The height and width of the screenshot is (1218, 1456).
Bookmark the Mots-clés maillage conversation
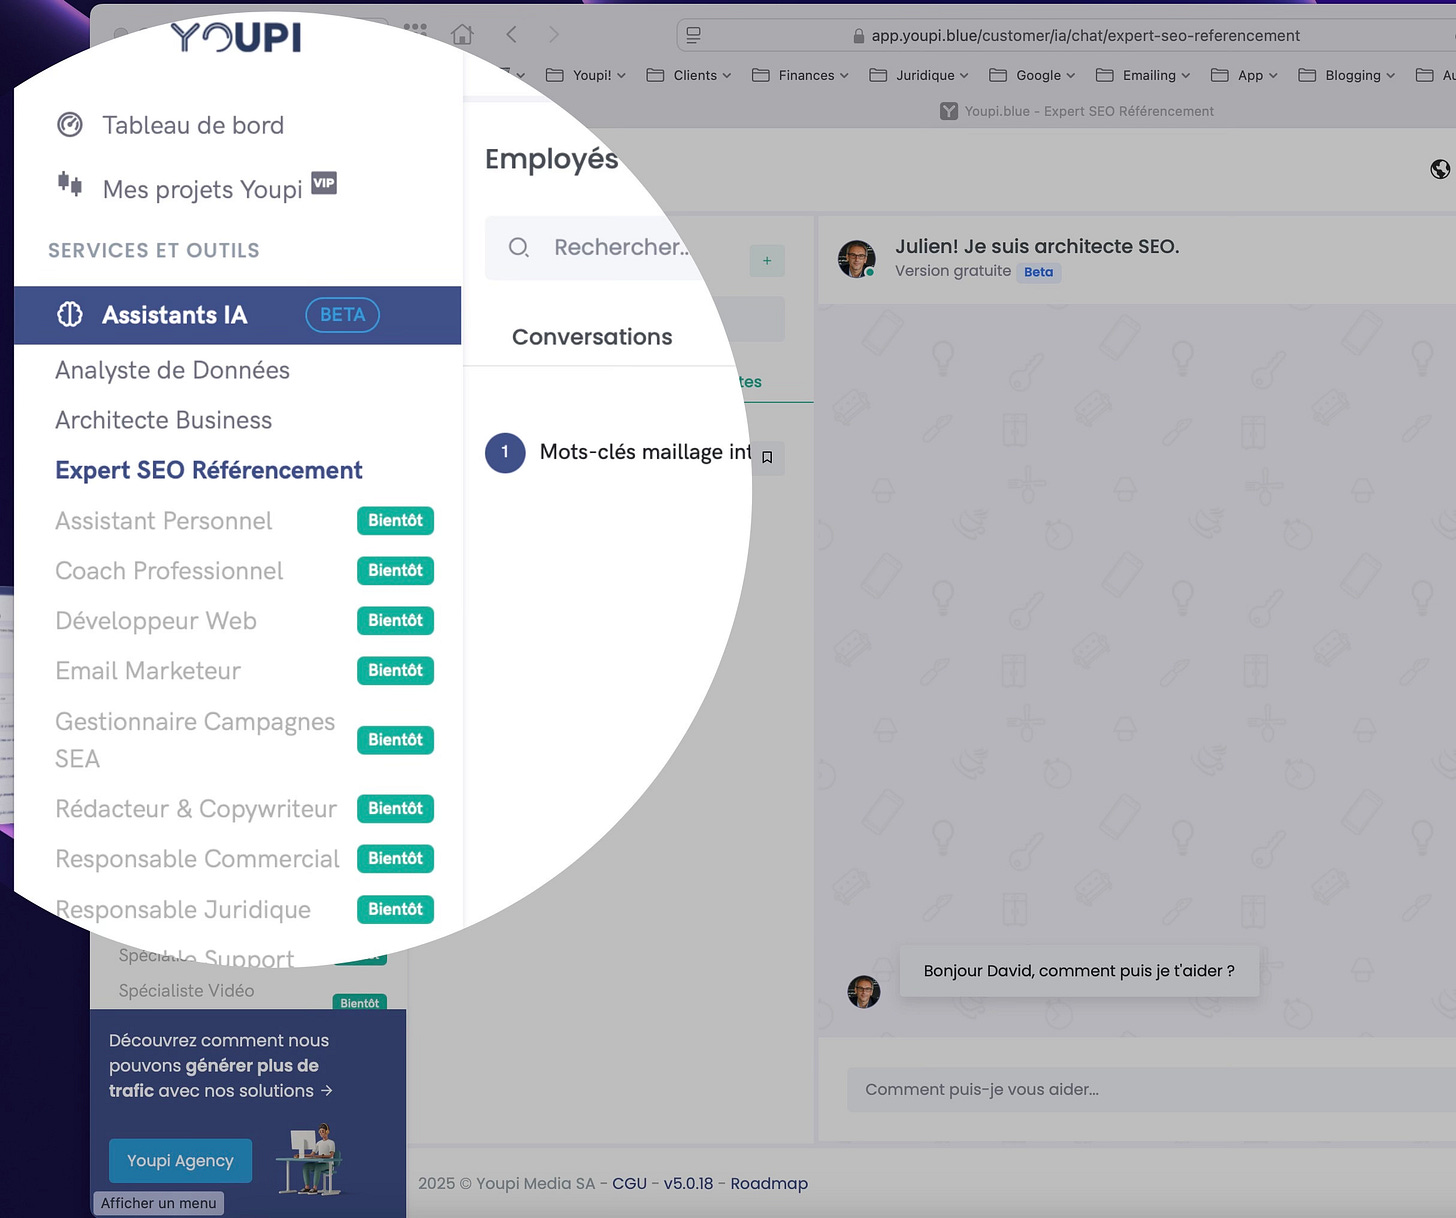point(767,457)
